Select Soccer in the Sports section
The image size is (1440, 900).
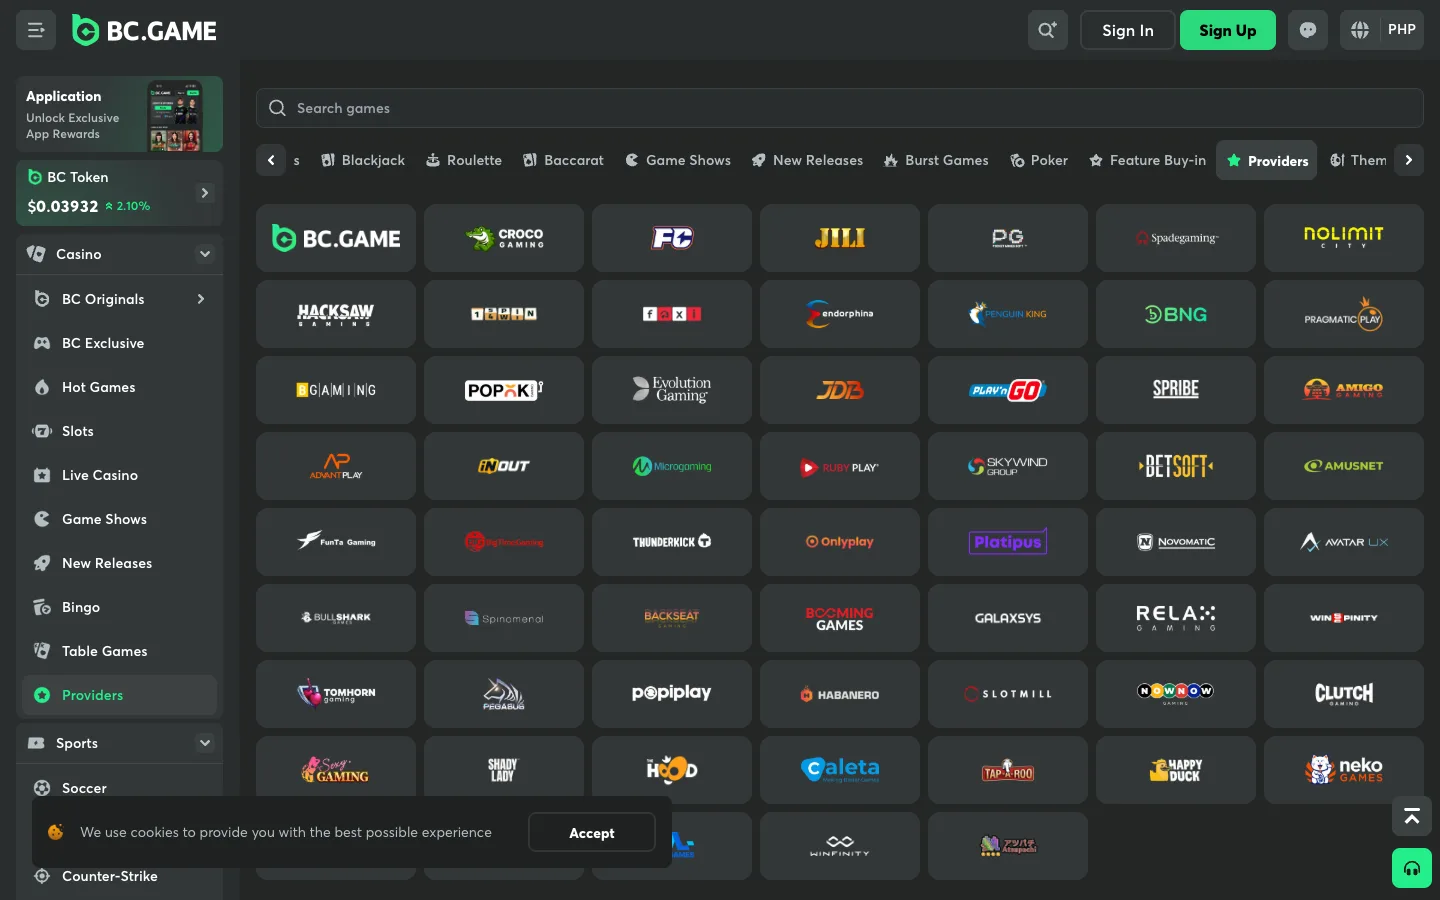[x=119, y=788]
